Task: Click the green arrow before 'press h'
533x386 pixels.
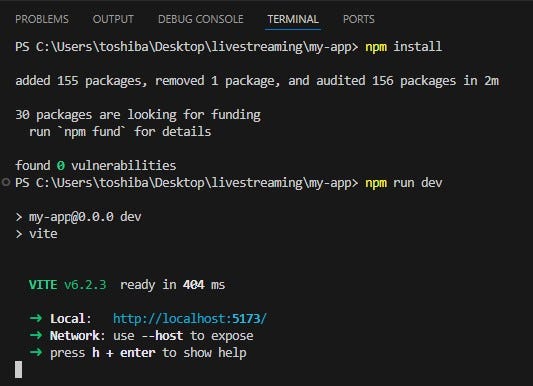Action: point(36,352)
